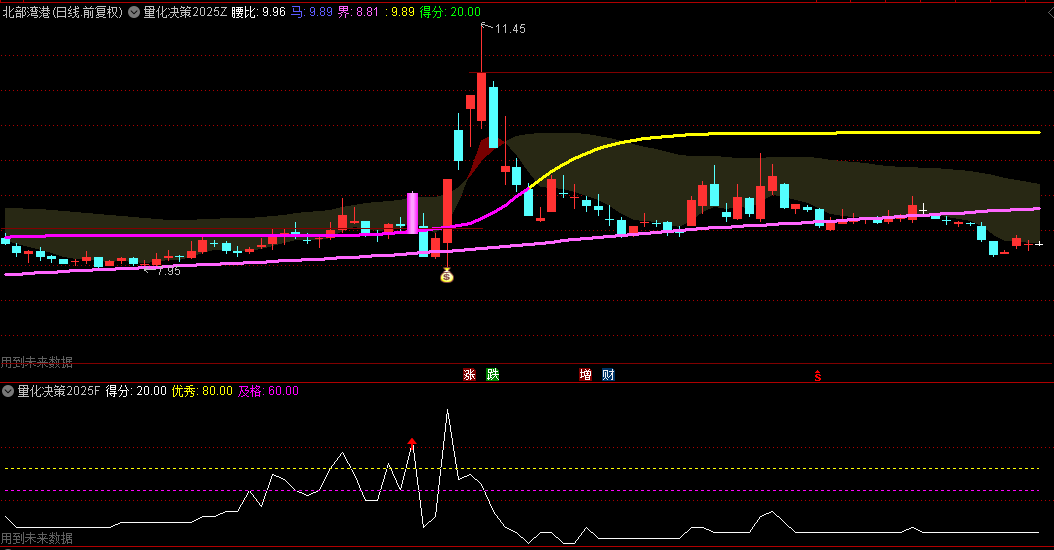Click the money bag signal icon
The height and width of the screenshot is (550, 1054).
447,275
